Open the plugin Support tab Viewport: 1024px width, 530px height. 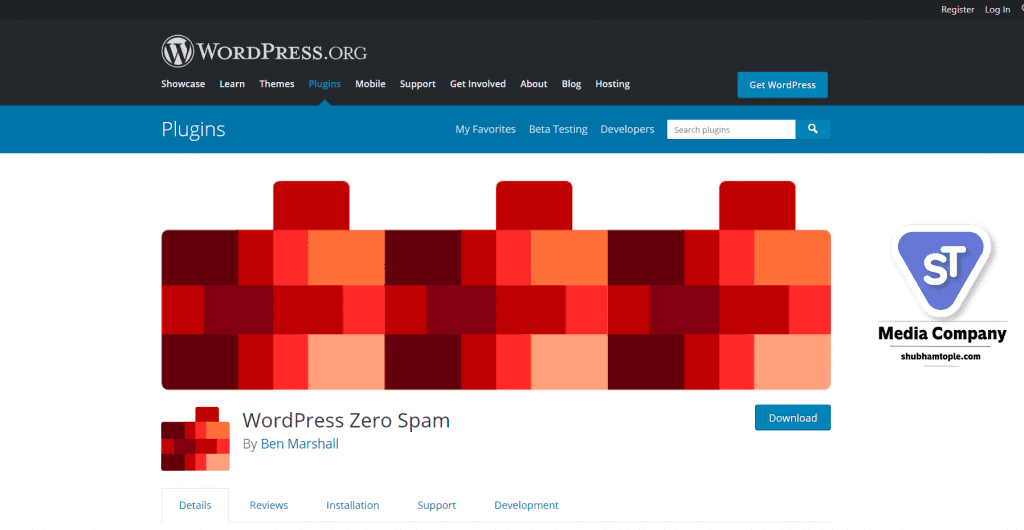click(437, 505)
